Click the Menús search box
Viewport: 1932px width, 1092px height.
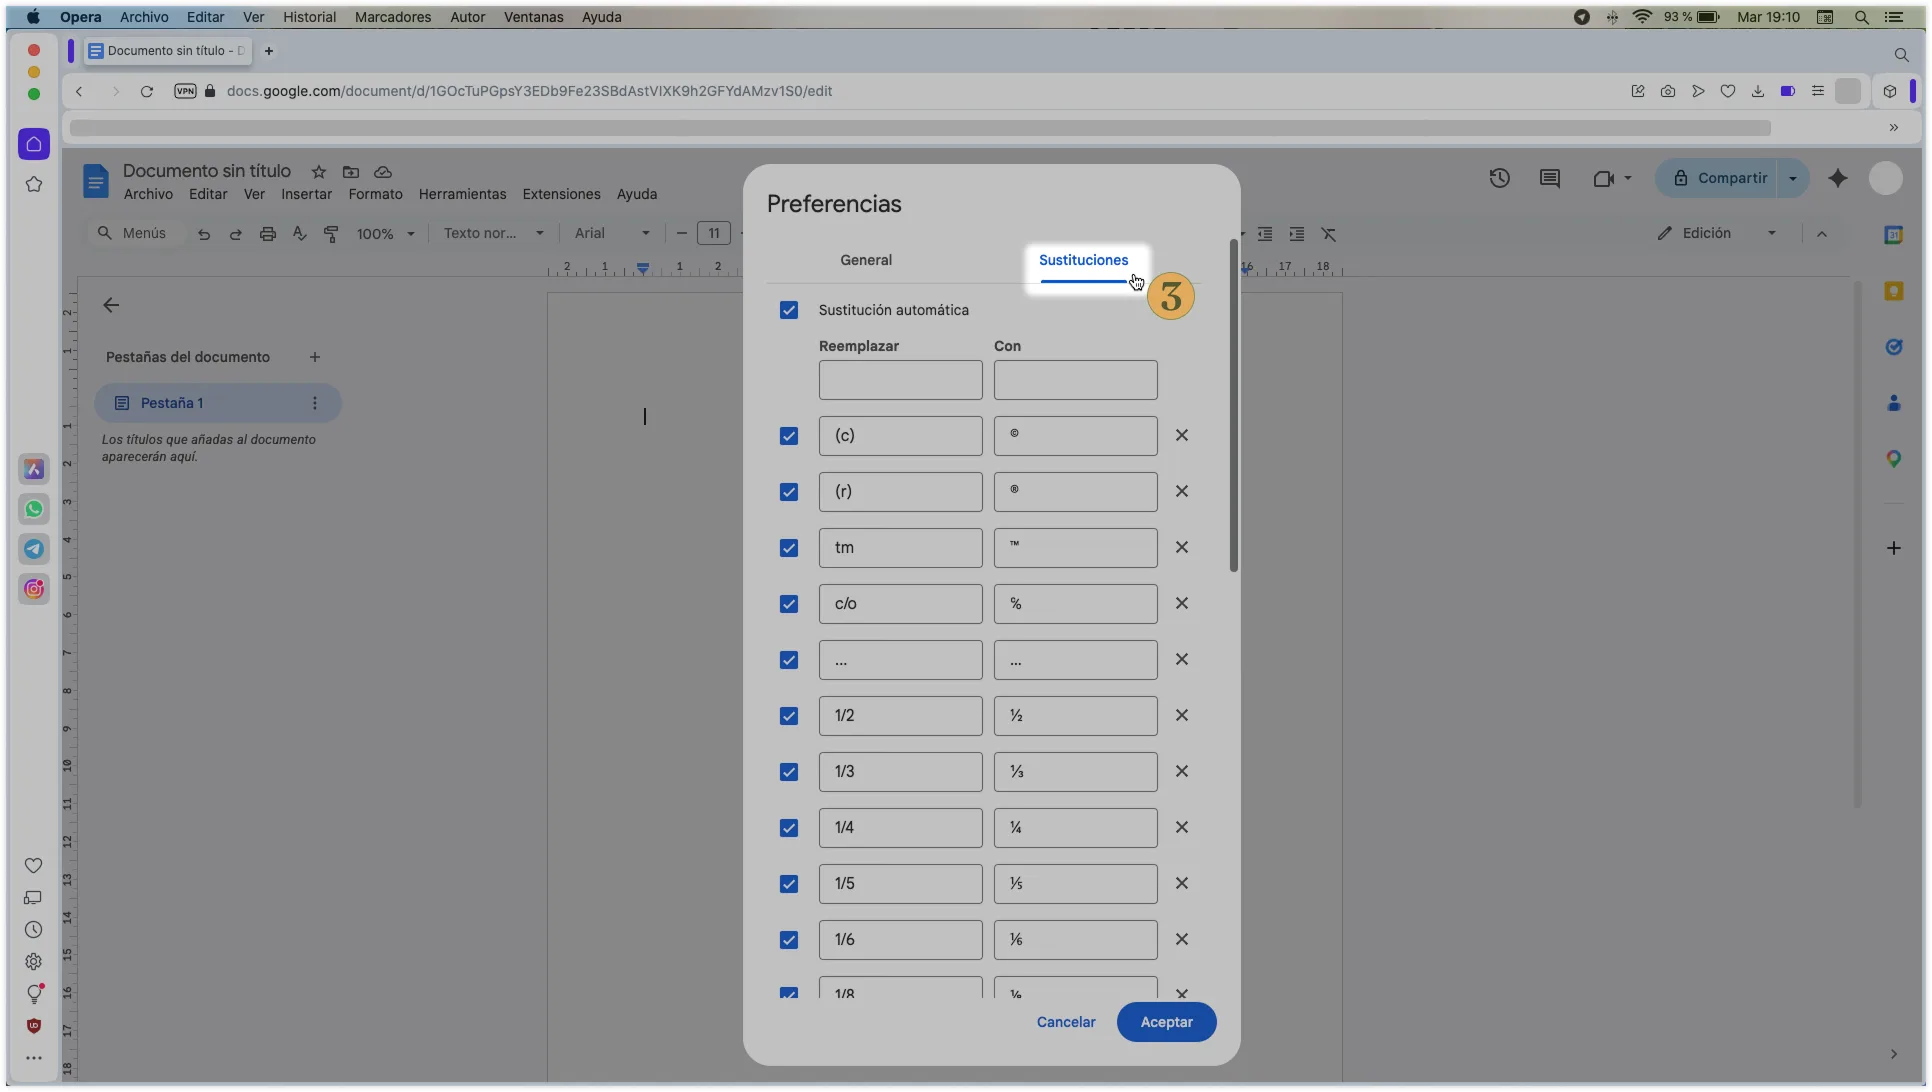(x=135, y=233)
